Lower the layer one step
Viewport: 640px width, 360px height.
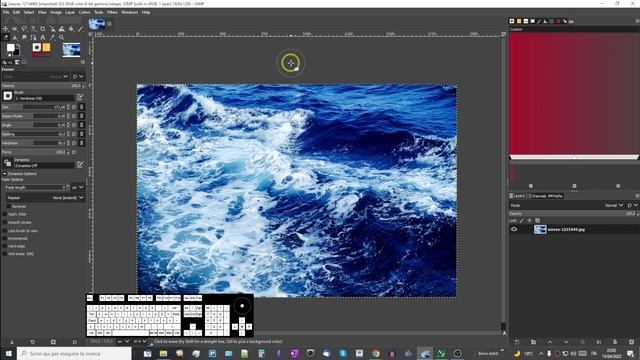(x=566, y=342)
